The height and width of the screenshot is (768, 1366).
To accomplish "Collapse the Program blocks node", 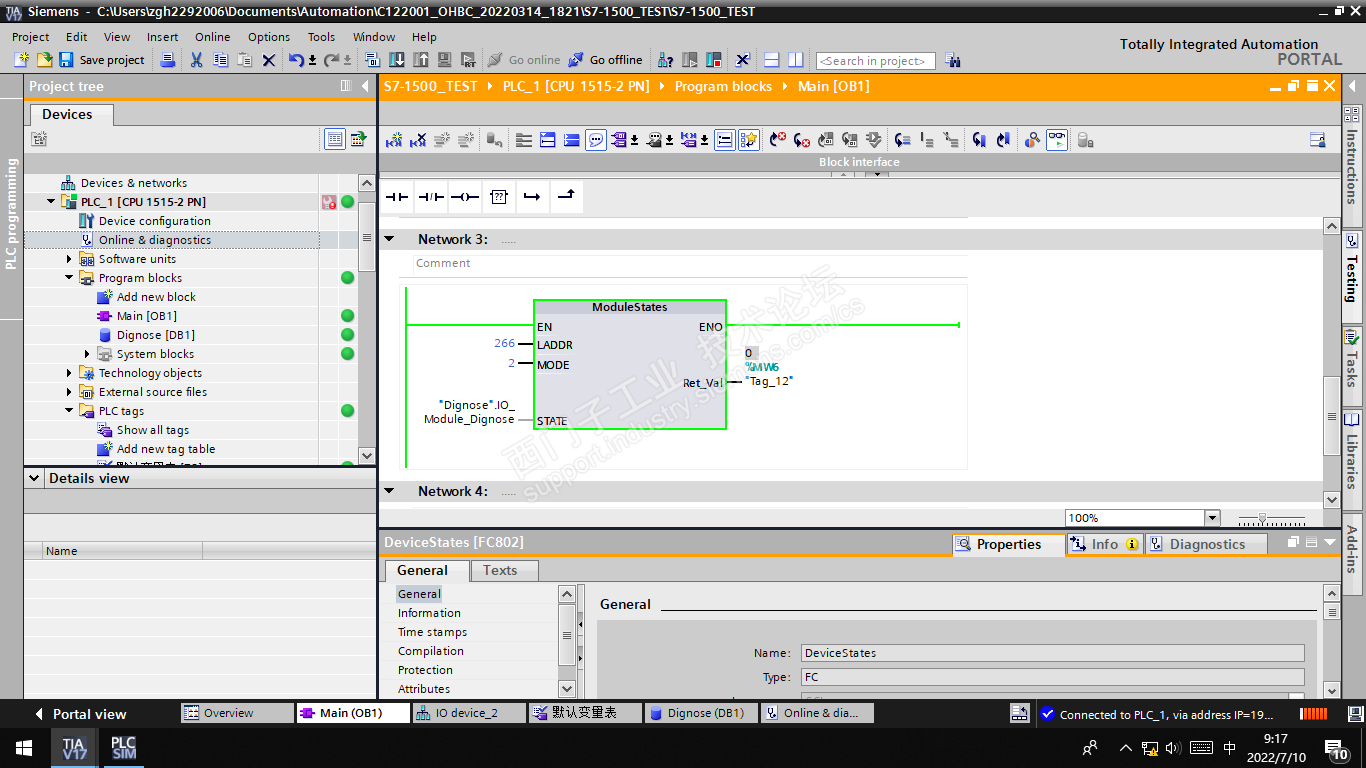I will (69, 278).
